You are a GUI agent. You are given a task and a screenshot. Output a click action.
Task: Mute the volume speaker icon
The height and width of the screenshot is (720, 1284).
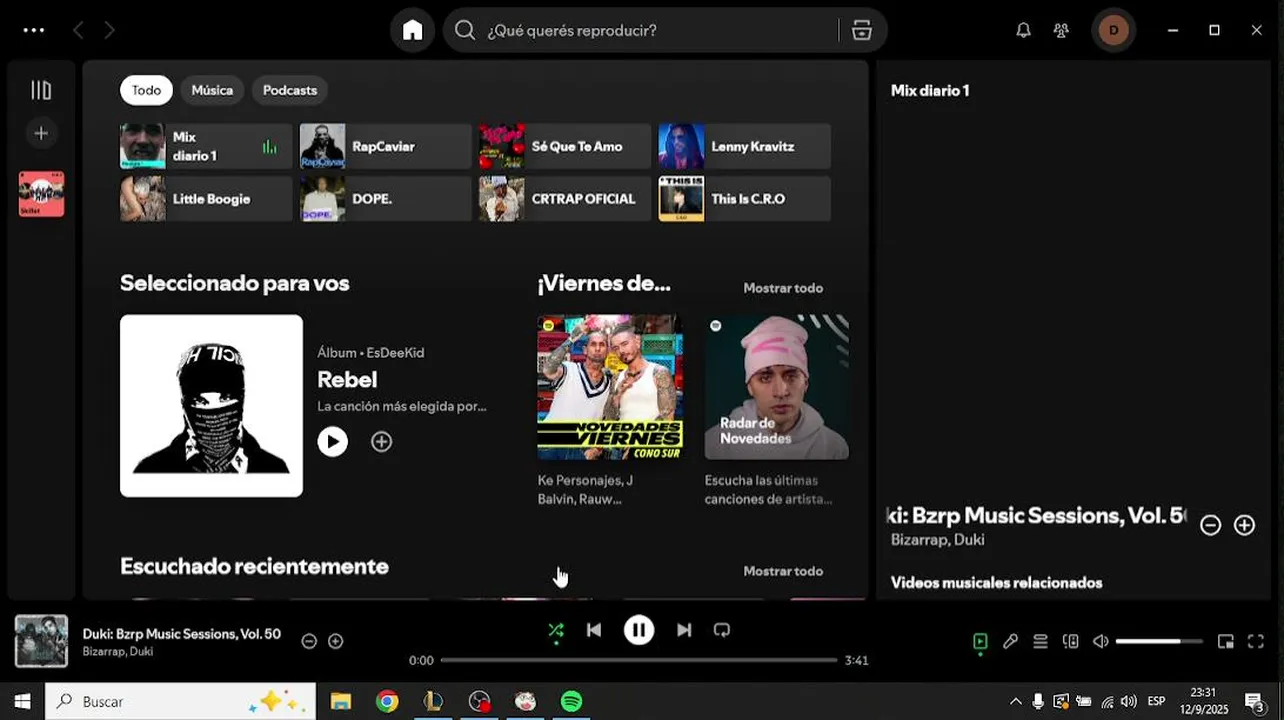[x=1101, y=641]
